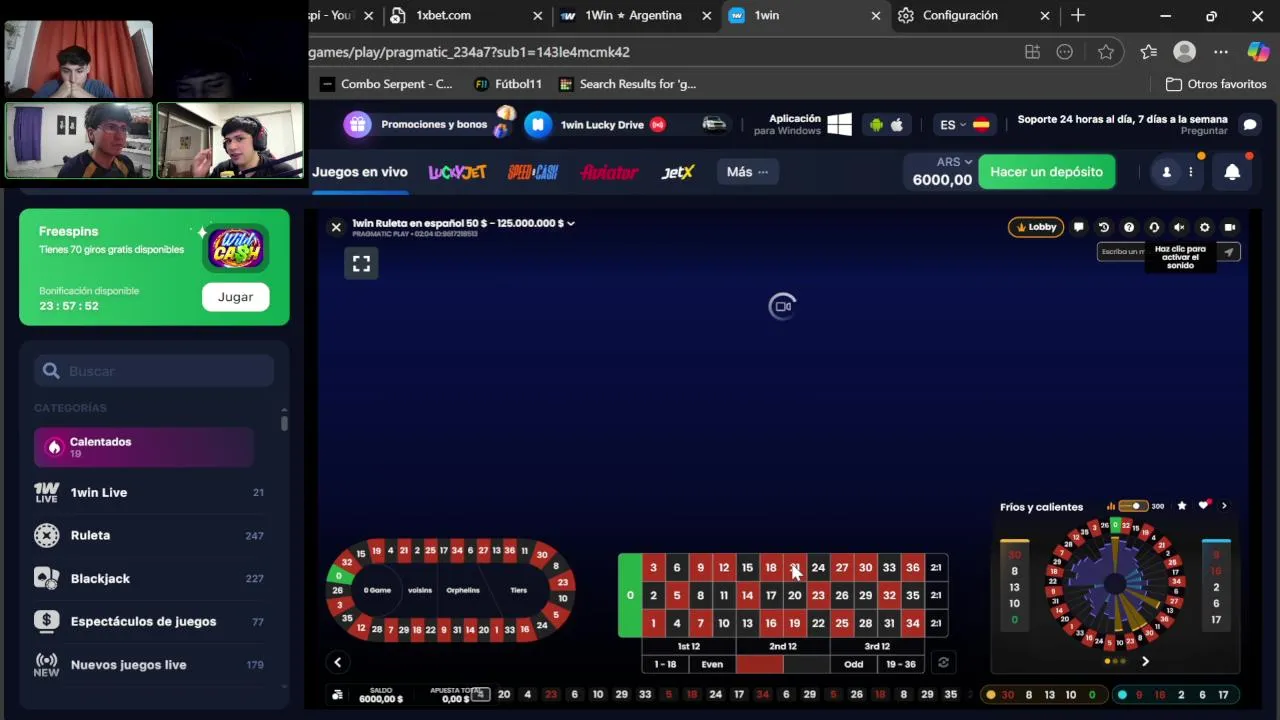Click top-row 2:1 column bet
This screenshot has height=720, width=1280.
(936, 567)
